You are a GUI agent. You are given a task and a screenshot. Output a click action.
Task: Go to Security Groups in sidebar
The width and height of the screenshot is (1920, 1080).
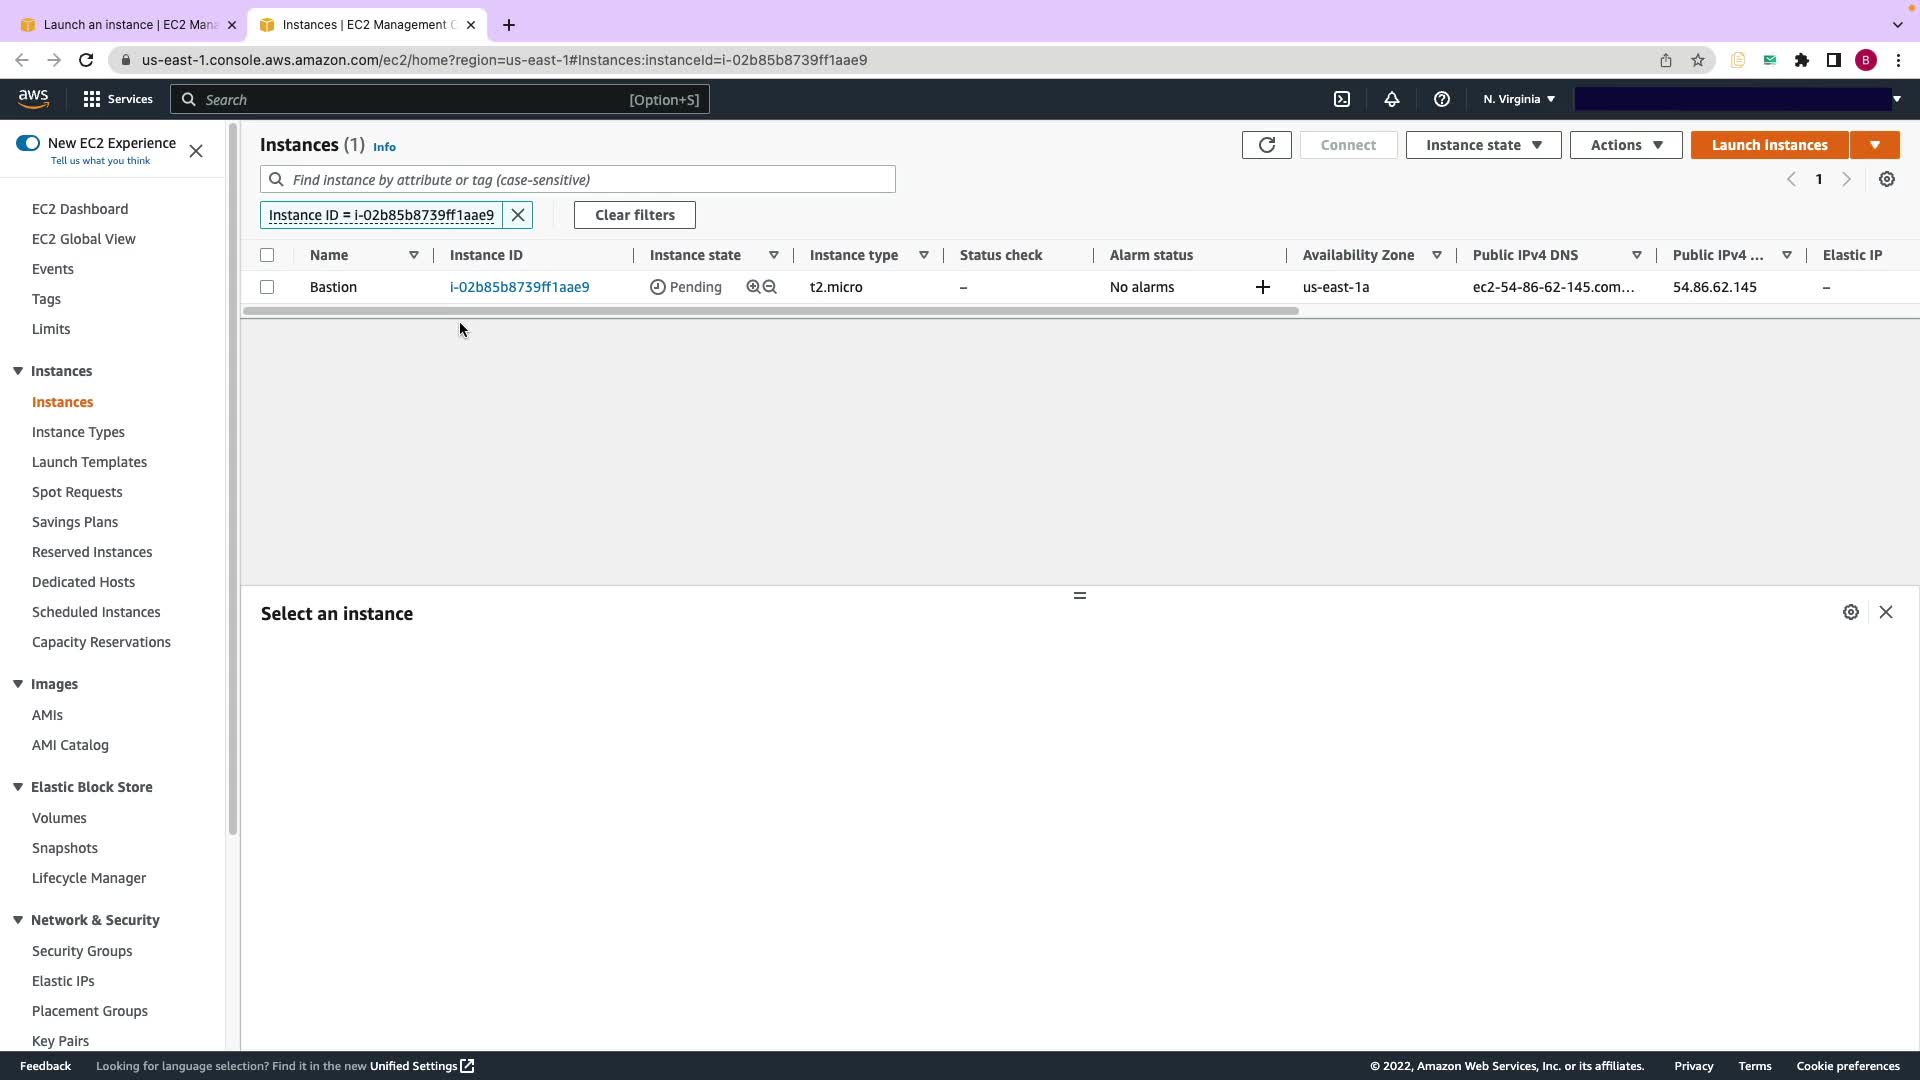click(x=82, y=951)
